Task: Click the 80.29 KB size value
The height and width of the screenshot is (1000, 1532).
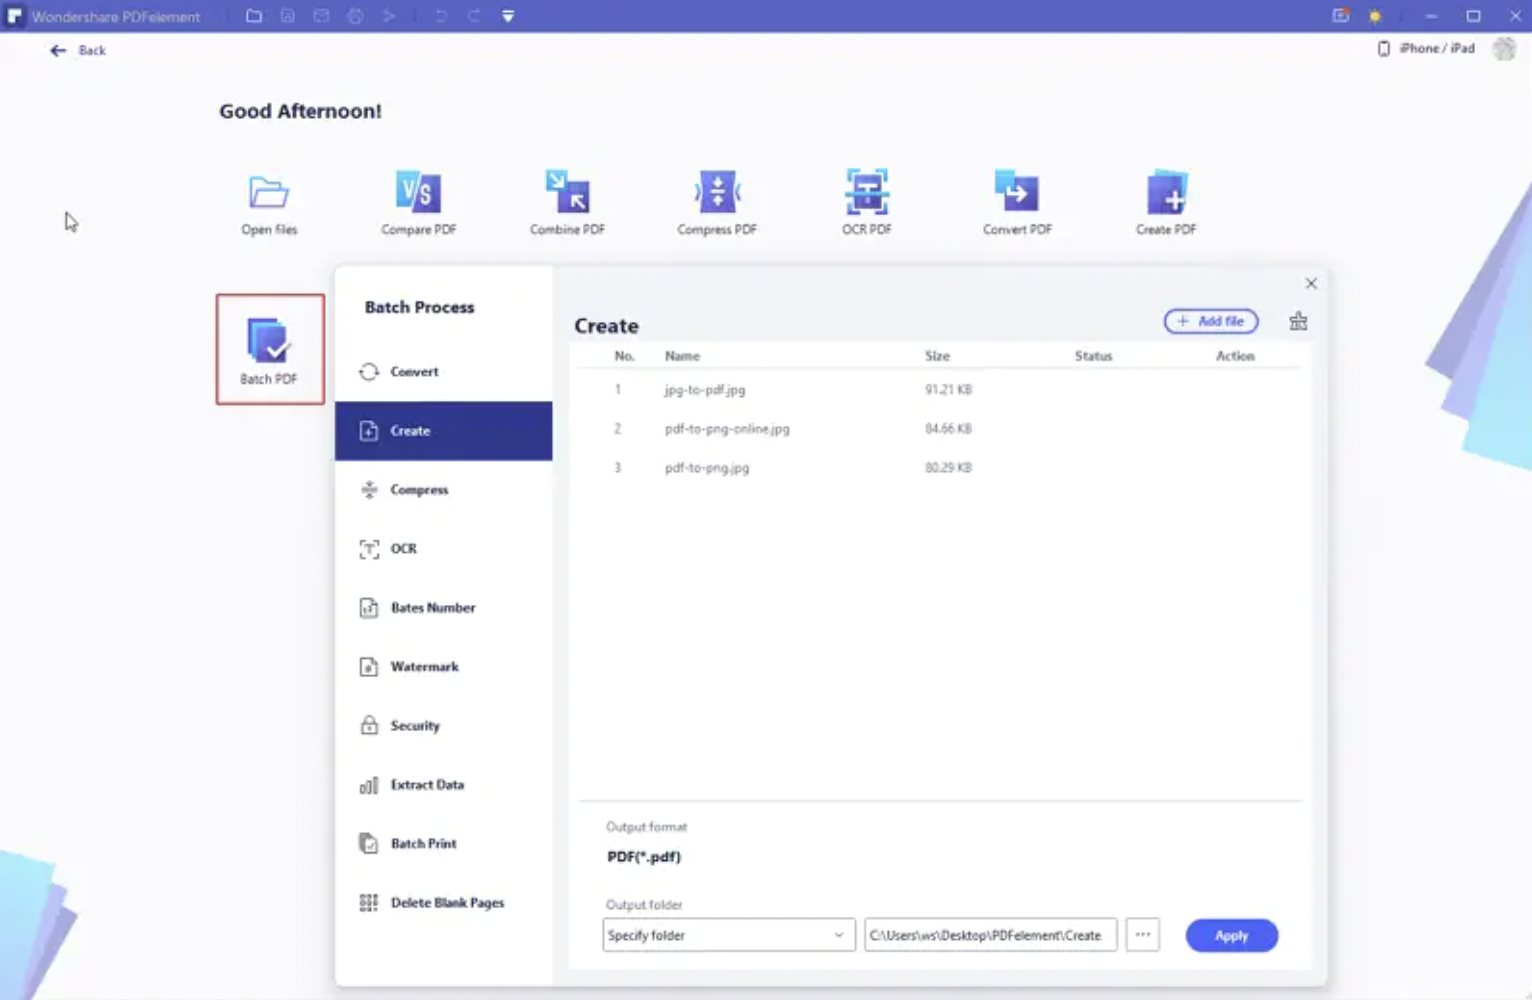Action: (x=948, y=468)
